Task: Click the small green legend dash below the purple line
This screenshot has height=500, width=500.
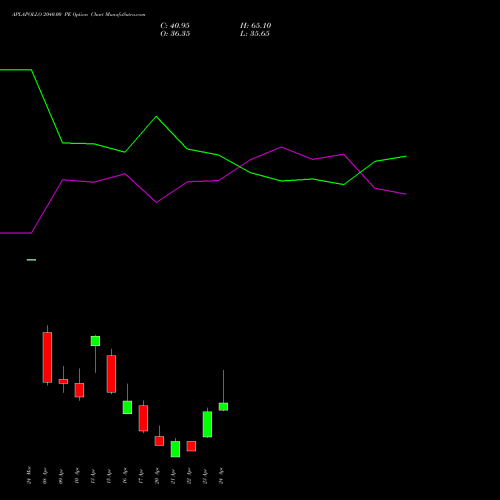Action: pyautogui.click(x=31, y=260)
